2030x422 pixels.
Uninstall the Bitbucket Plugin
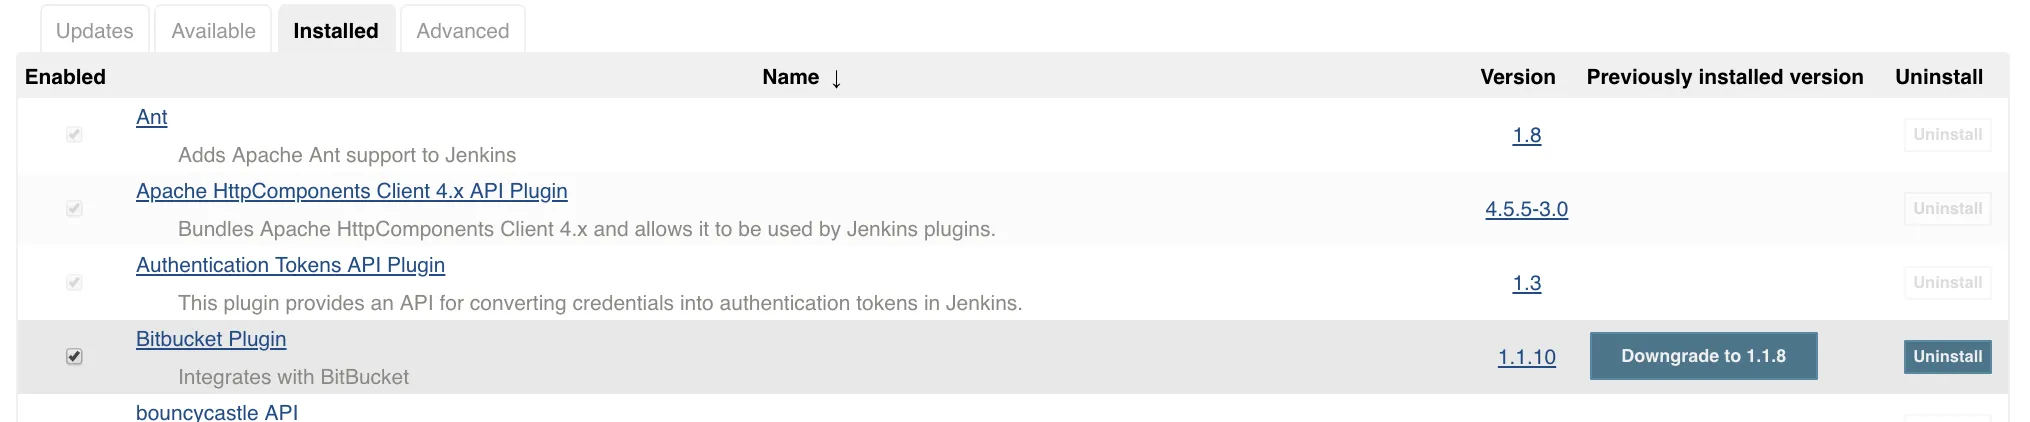[x=1947, y=357]
